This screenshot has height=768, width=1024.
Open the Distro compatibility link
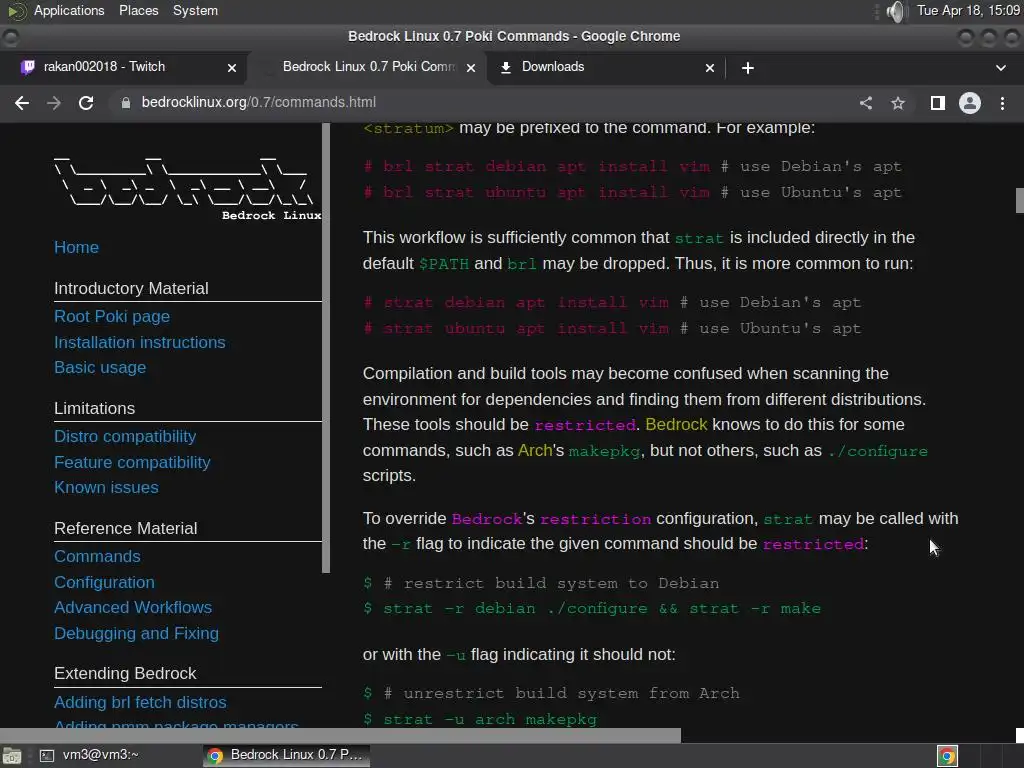(x=125, y=436)
